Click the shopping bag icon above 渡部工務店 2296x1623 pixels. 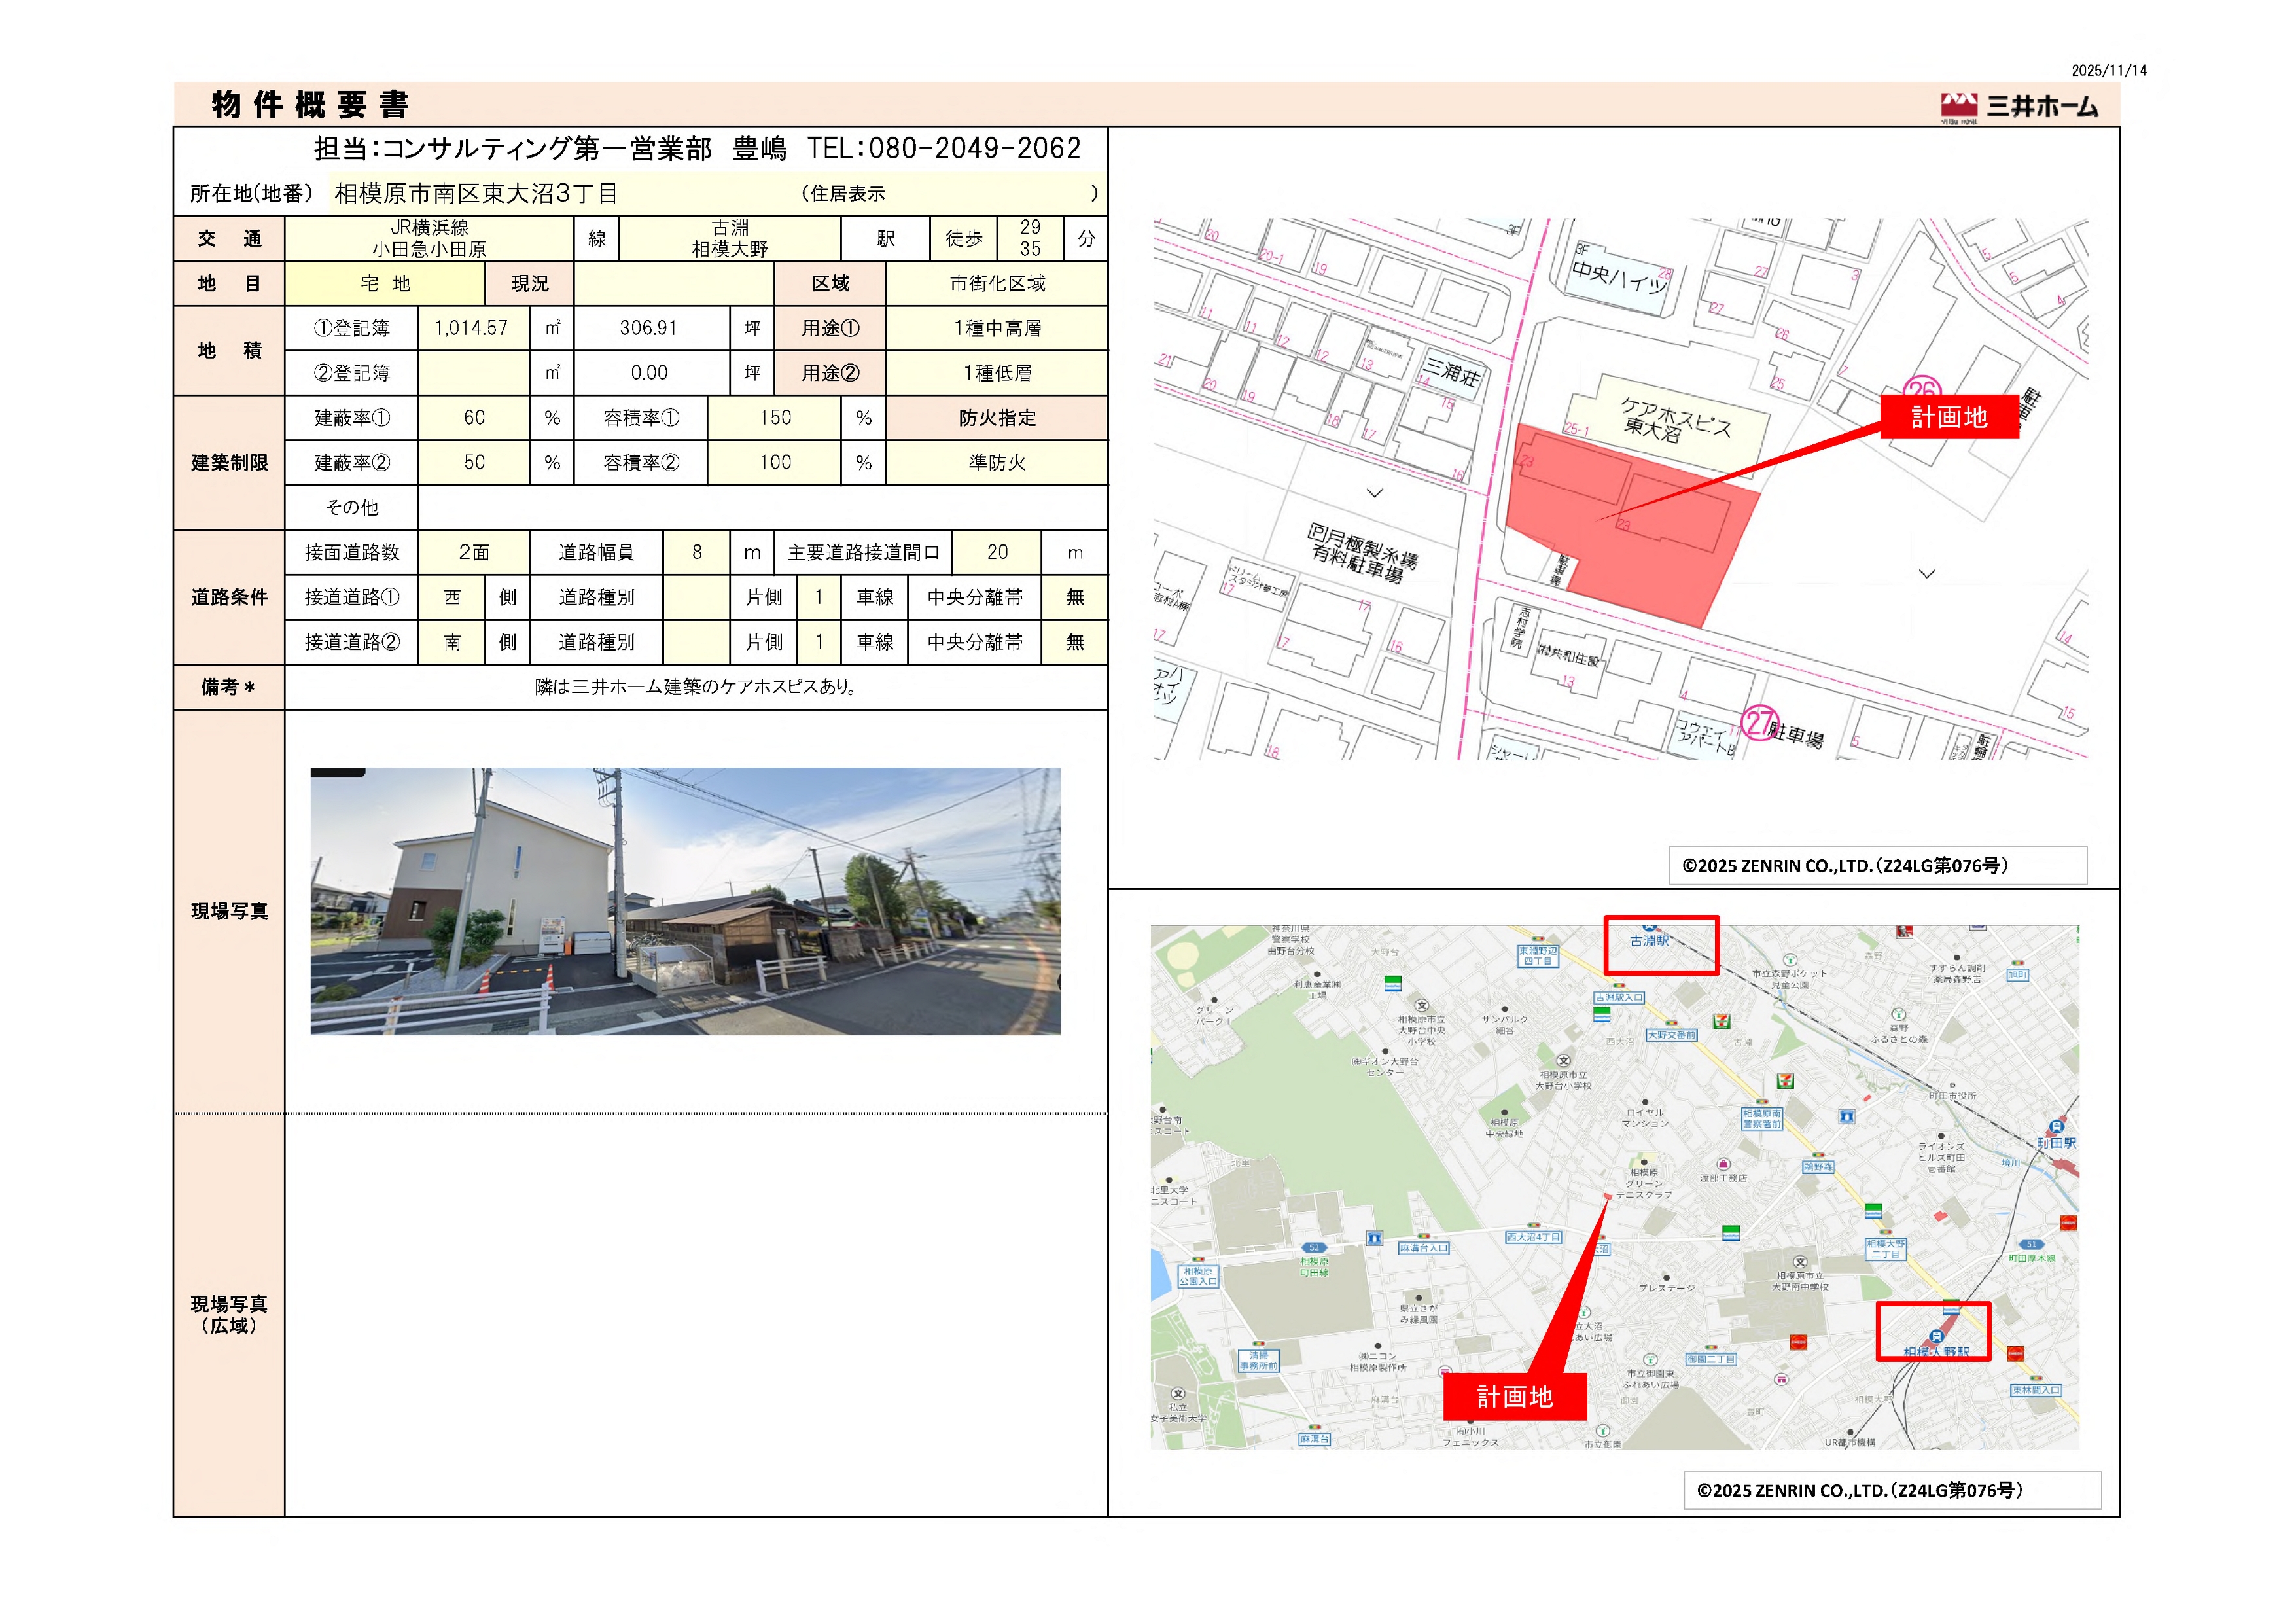point(1723,1164)
